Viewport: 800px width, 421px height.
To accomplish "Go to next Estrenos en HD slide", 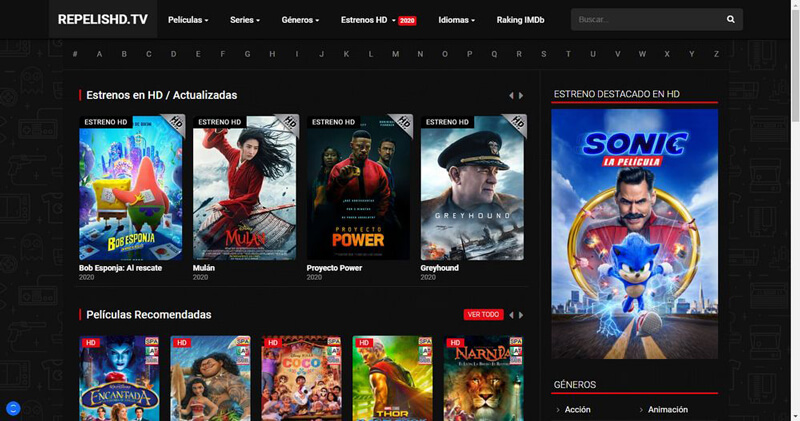I will pyautogui.click(x=521, y=95).
